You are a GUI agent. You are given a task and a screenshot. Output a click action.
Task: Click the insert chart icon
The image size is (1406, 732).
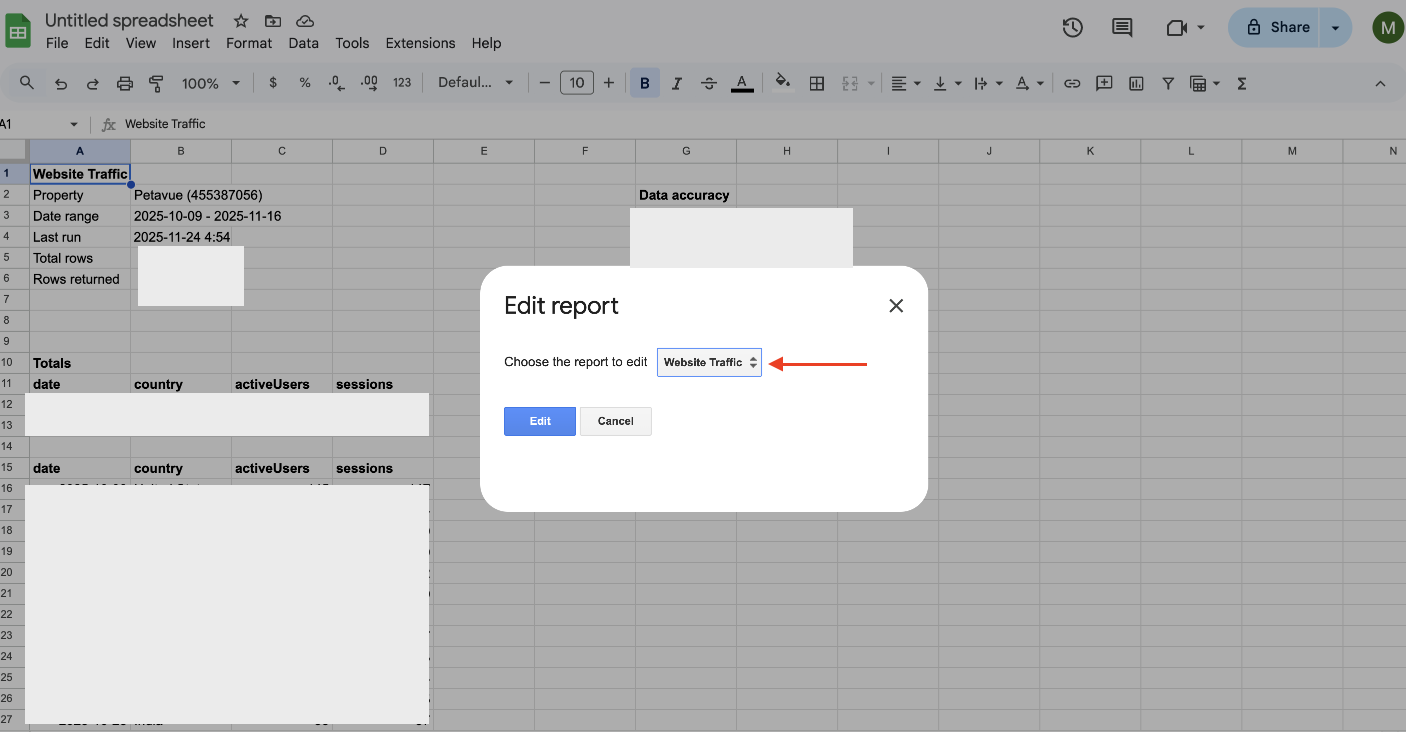1136,83
